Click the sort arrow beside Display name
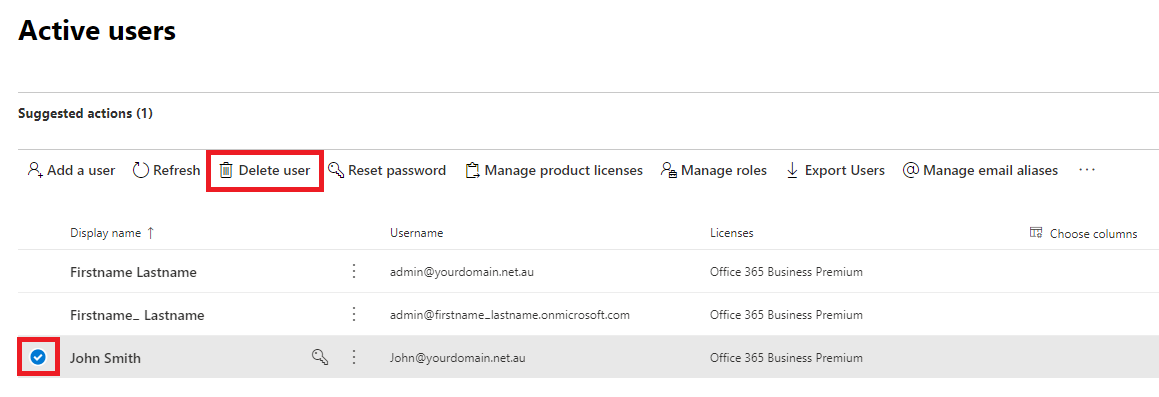This screenshot has height=397, width=1159. (x=151, y=233)
